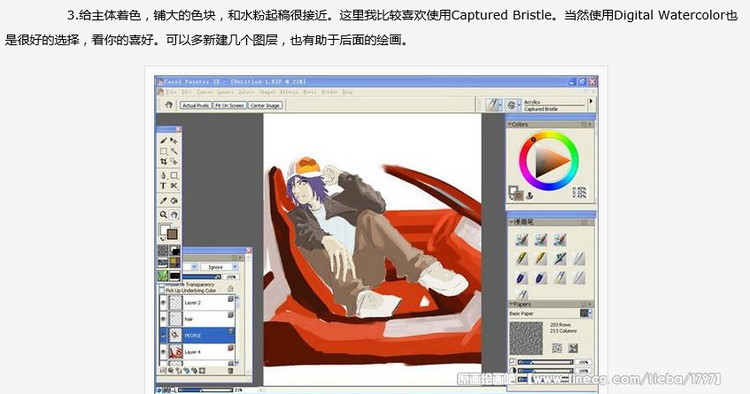The width and height of the screenshot is (750, 394).
Task: Choose the Magnifier tool in toolbox
Action: click(x=164, y=215)
